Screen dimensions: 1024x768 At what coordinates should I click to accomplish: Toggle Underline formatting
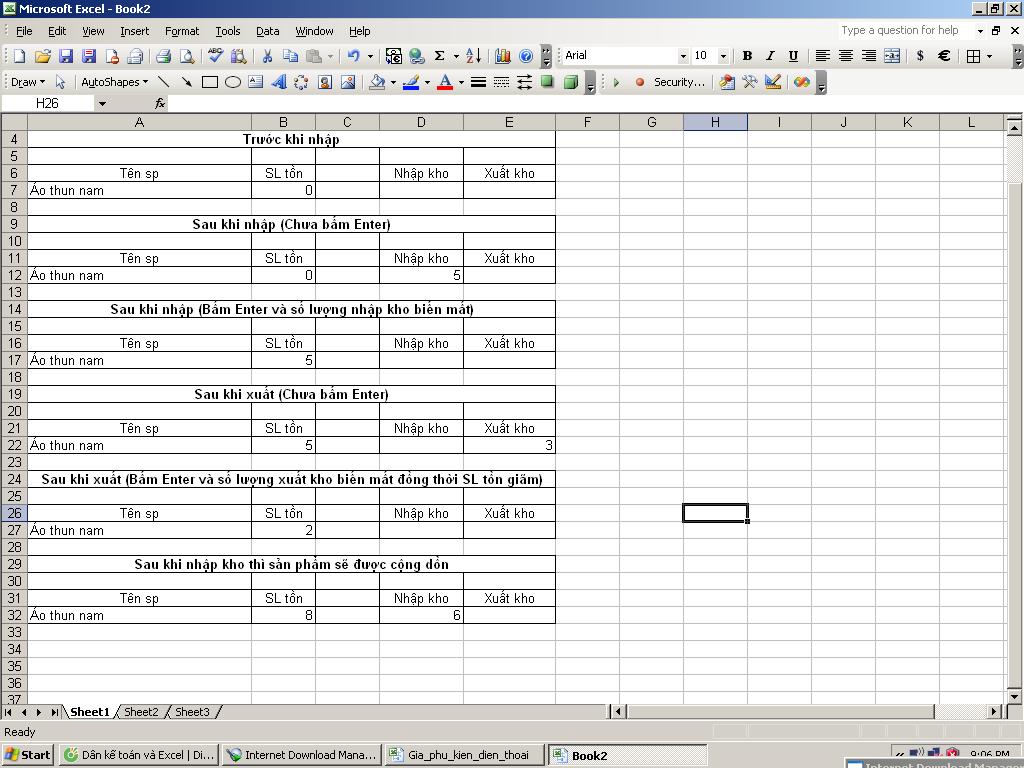tap(793, 56)
